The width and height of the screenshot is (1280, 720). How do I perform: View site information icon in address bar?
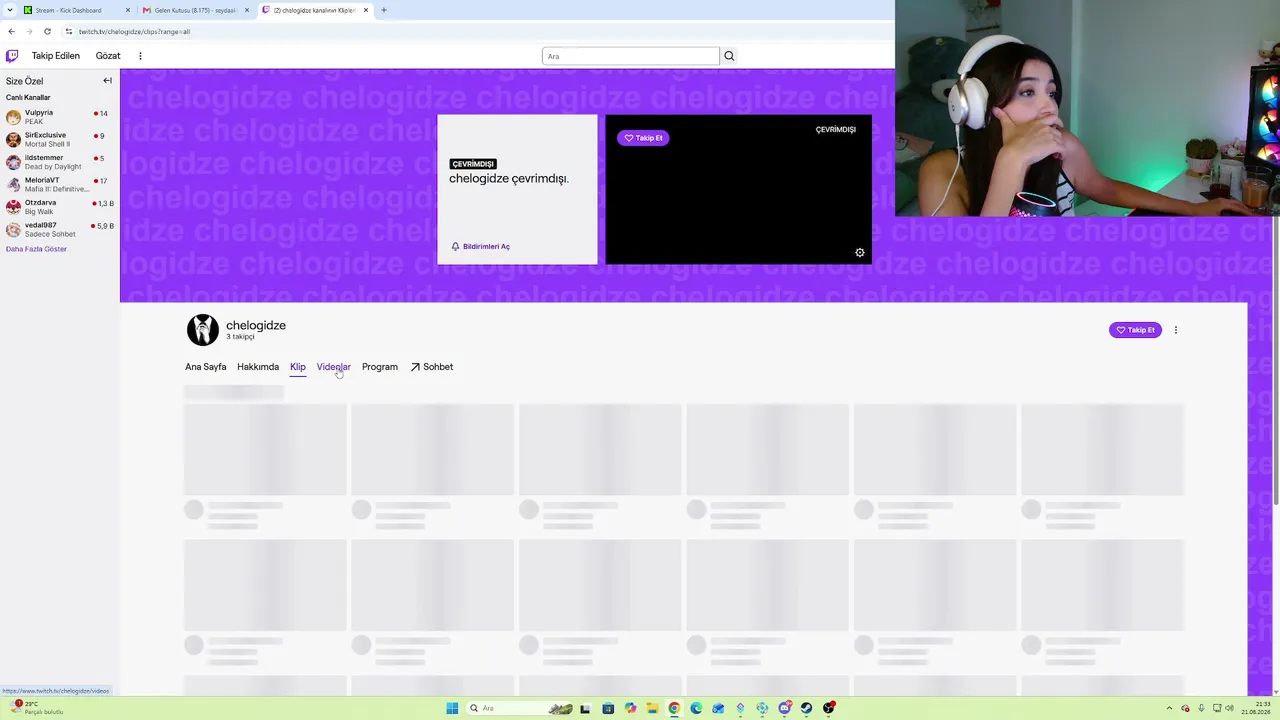point(68,31)
